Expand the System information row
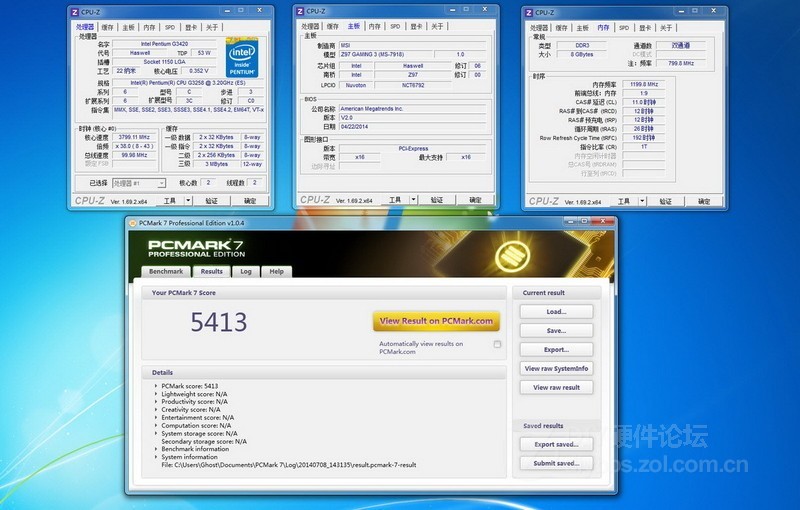The width and height of the screenshot is (800, 510). (156, 457)
